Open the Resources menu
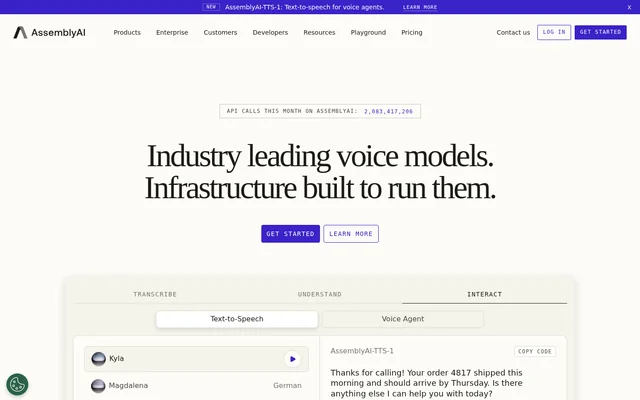The height and width of the screenshot is (400, 640). (319, 32)
